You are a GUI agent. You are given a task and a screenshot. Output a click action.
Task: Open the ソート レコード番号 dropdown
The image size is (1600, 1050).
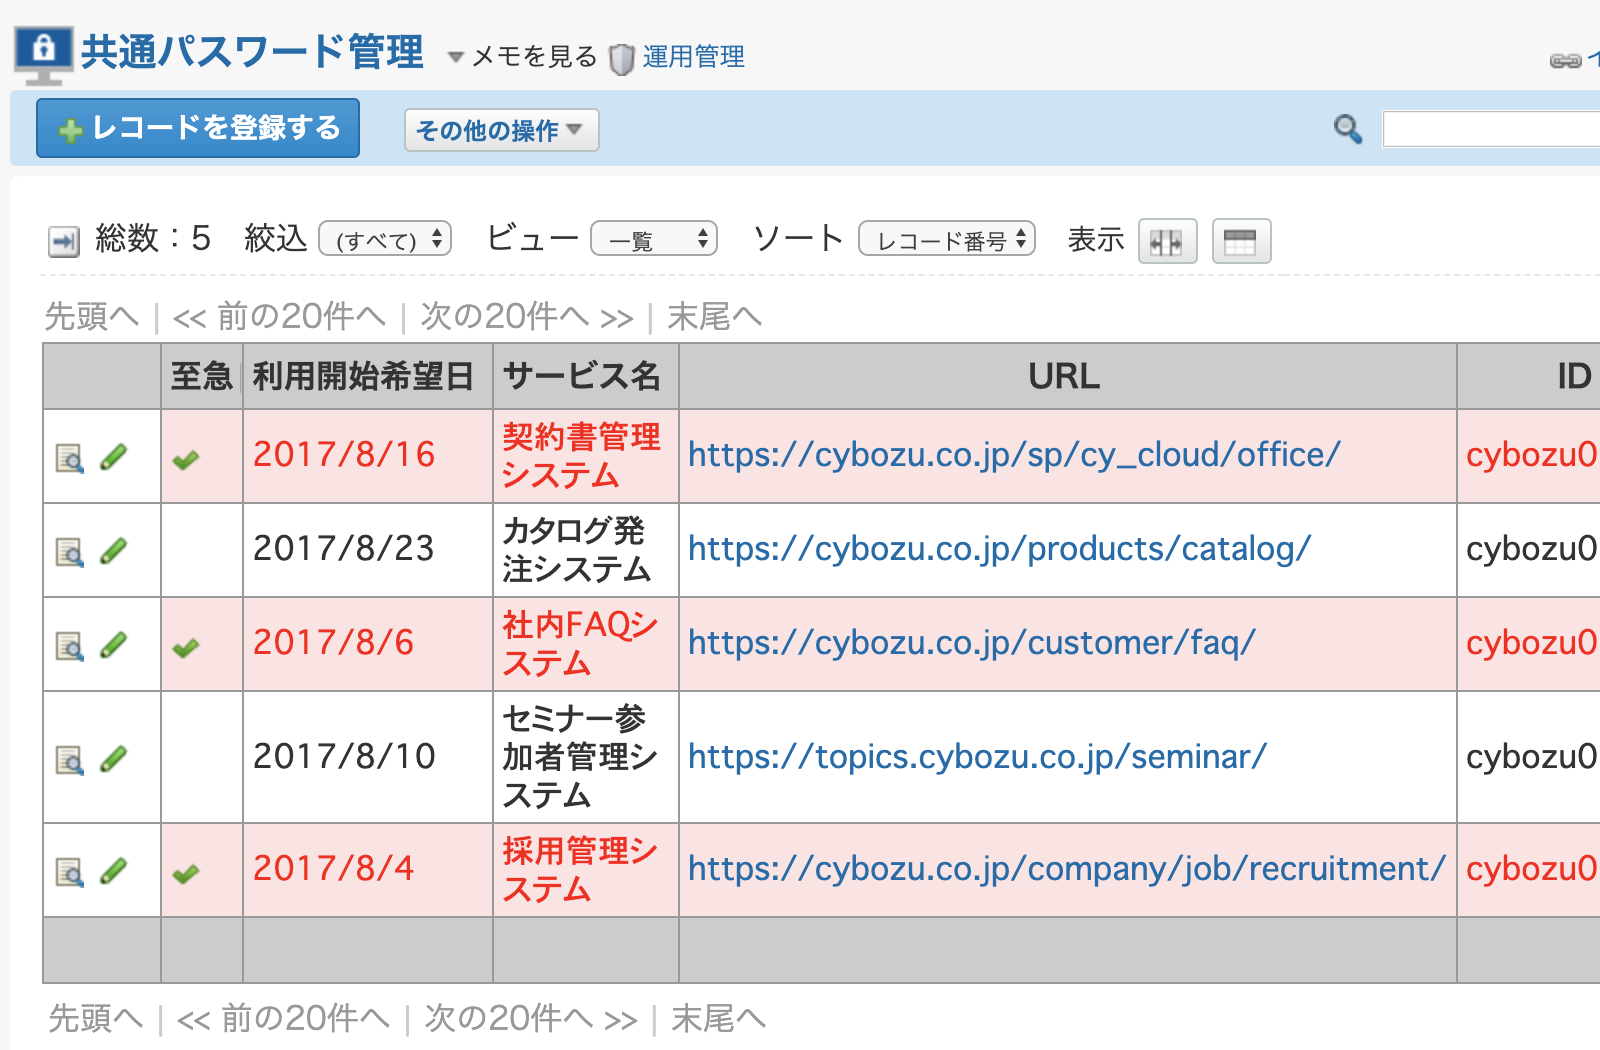click(x=947, y=240)
